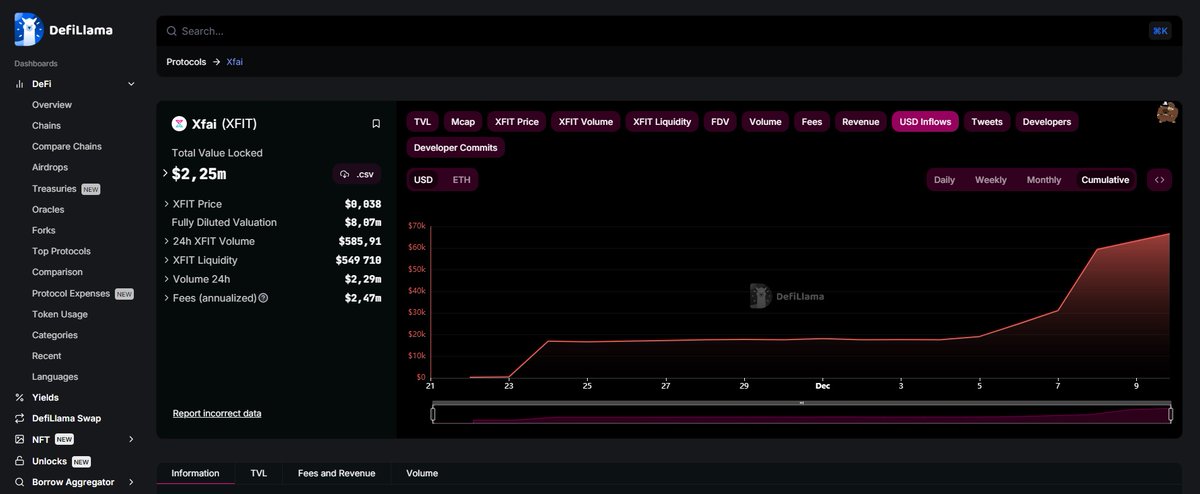The image size is (1200, 494).
Task: Click the DeFi bar chart icon in sidebar
Action: click(x=20, y=84)
